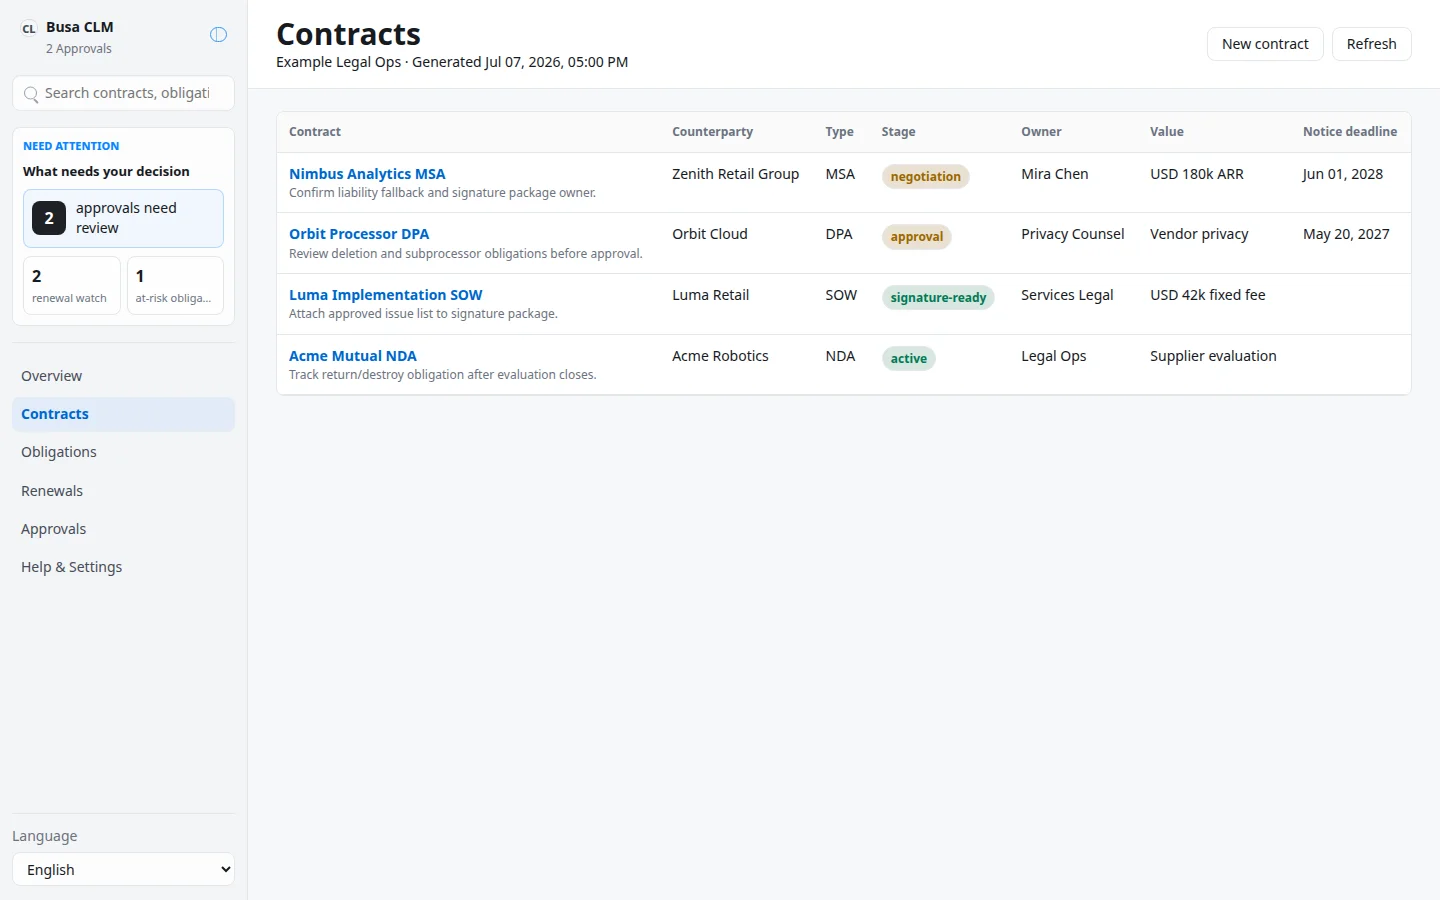
Task: Click the Mira Chen owner cell
Action: (1054, 174)
